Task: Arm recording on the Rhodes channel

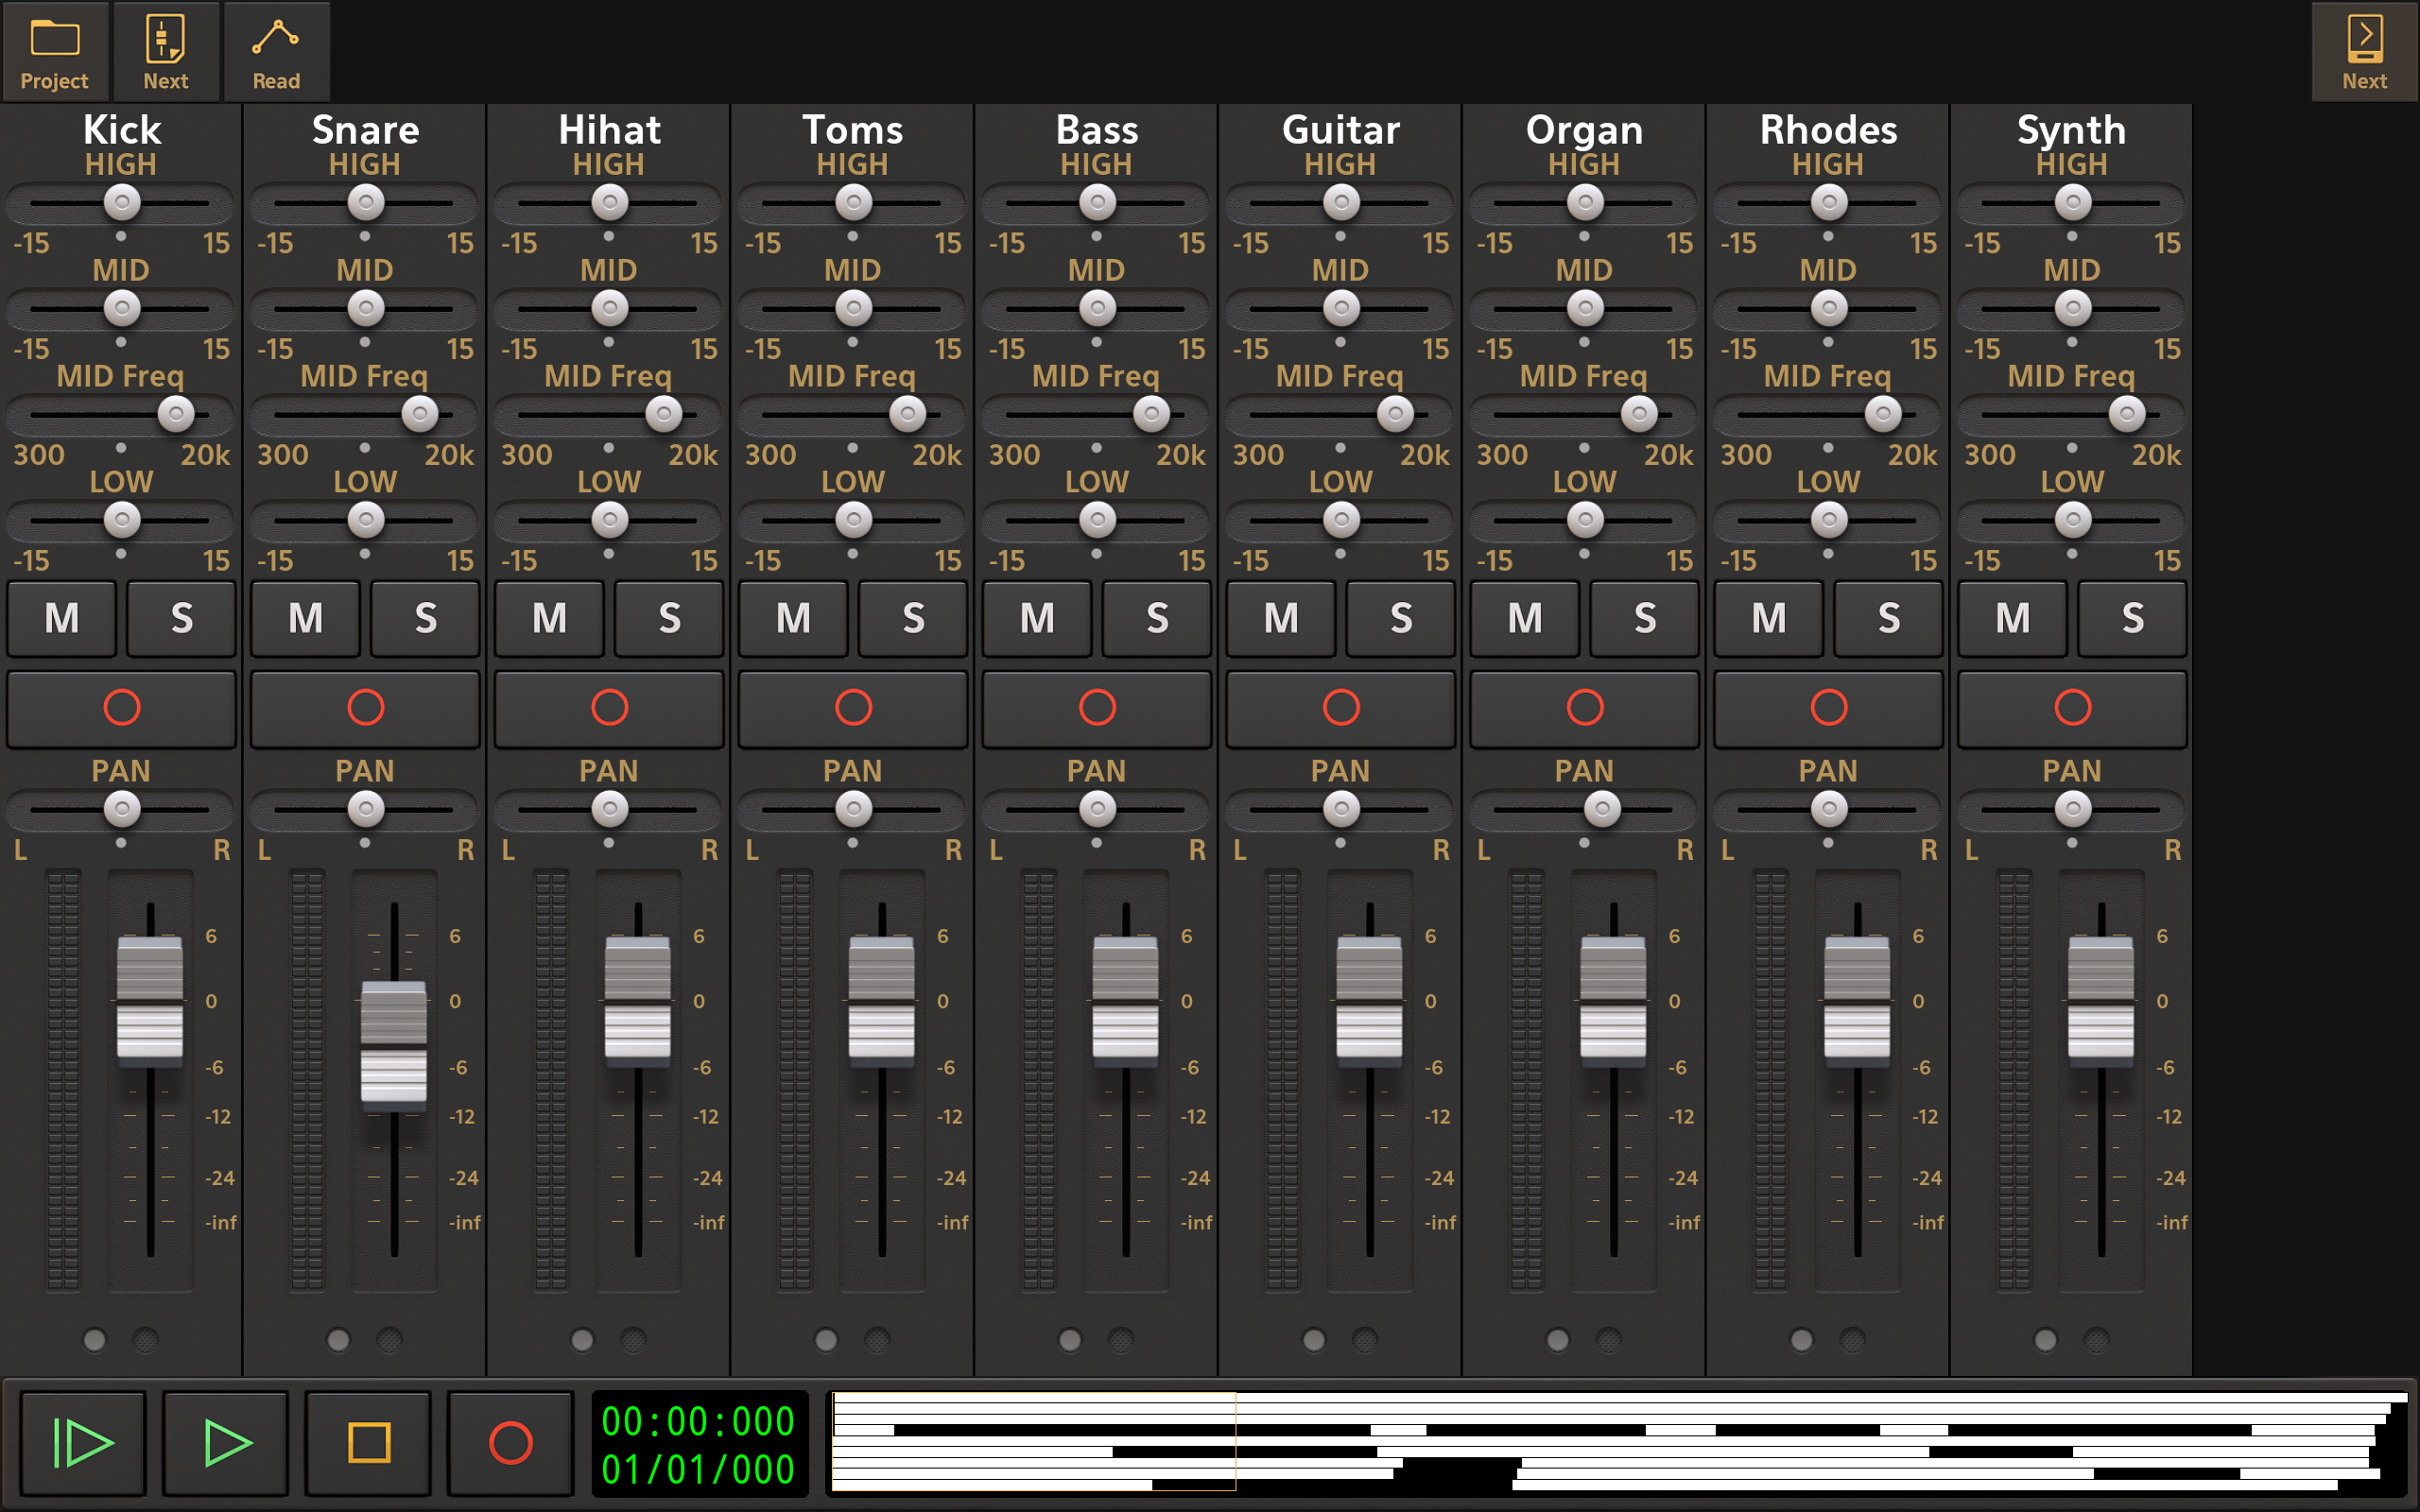Action: click(1828, 708)
